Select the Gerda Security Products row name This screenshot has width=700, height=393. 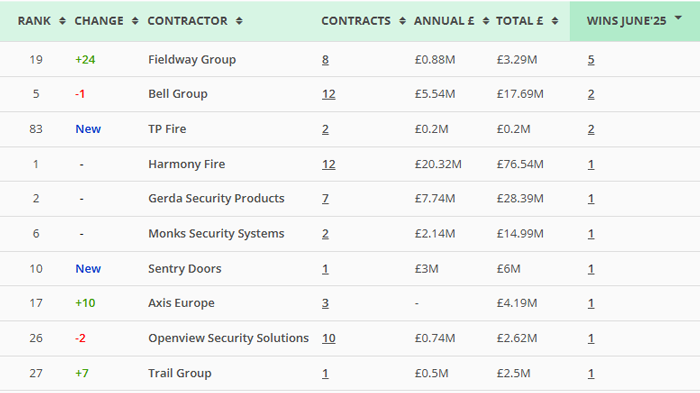(x=216, y=198)
